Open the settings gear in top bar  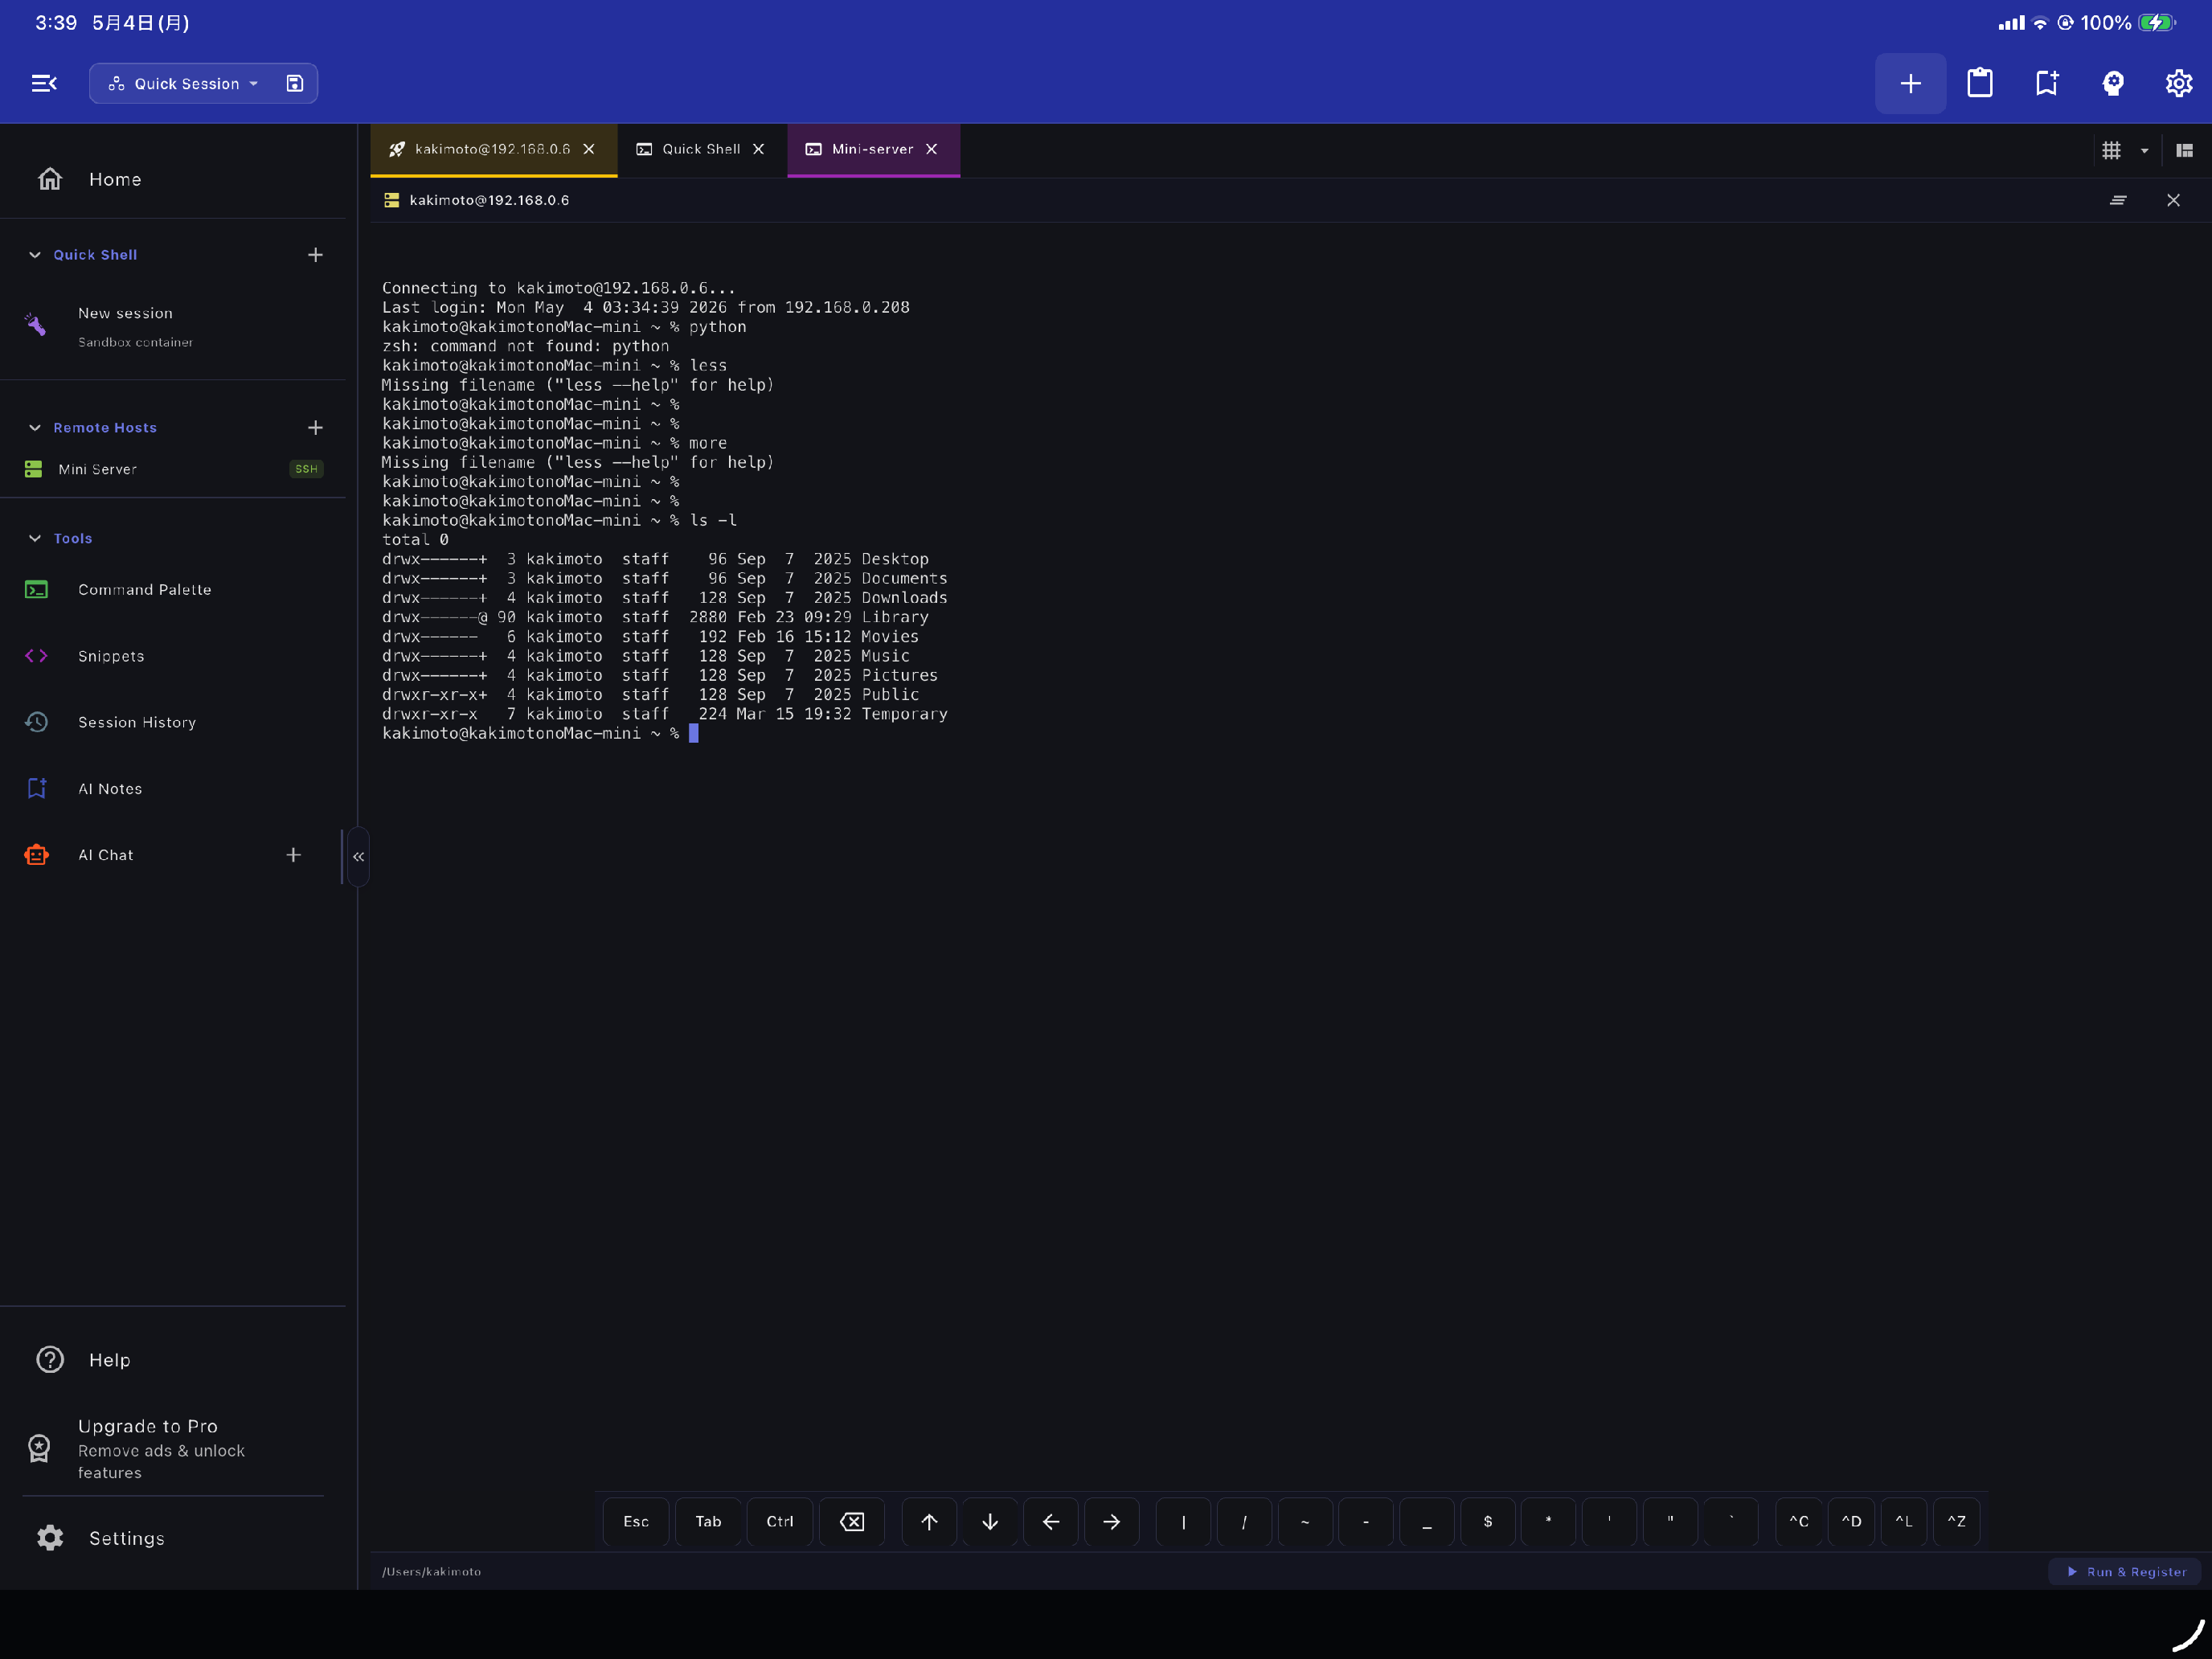pyautogui.click(x=2179, y=83)
